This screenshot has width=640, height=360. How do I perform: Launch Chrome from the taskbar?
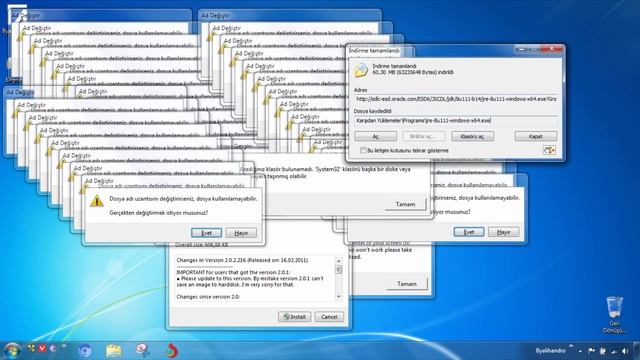coord(85,351)
